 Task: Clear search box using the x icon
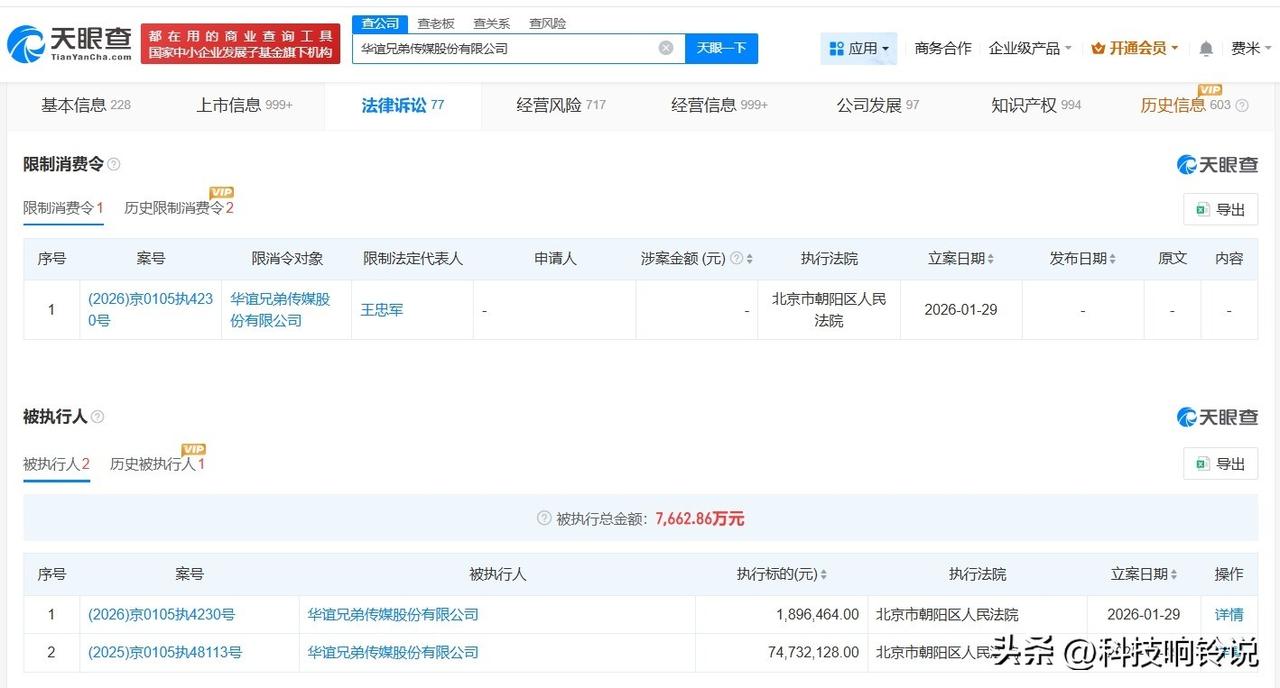[x=664, y=47]
